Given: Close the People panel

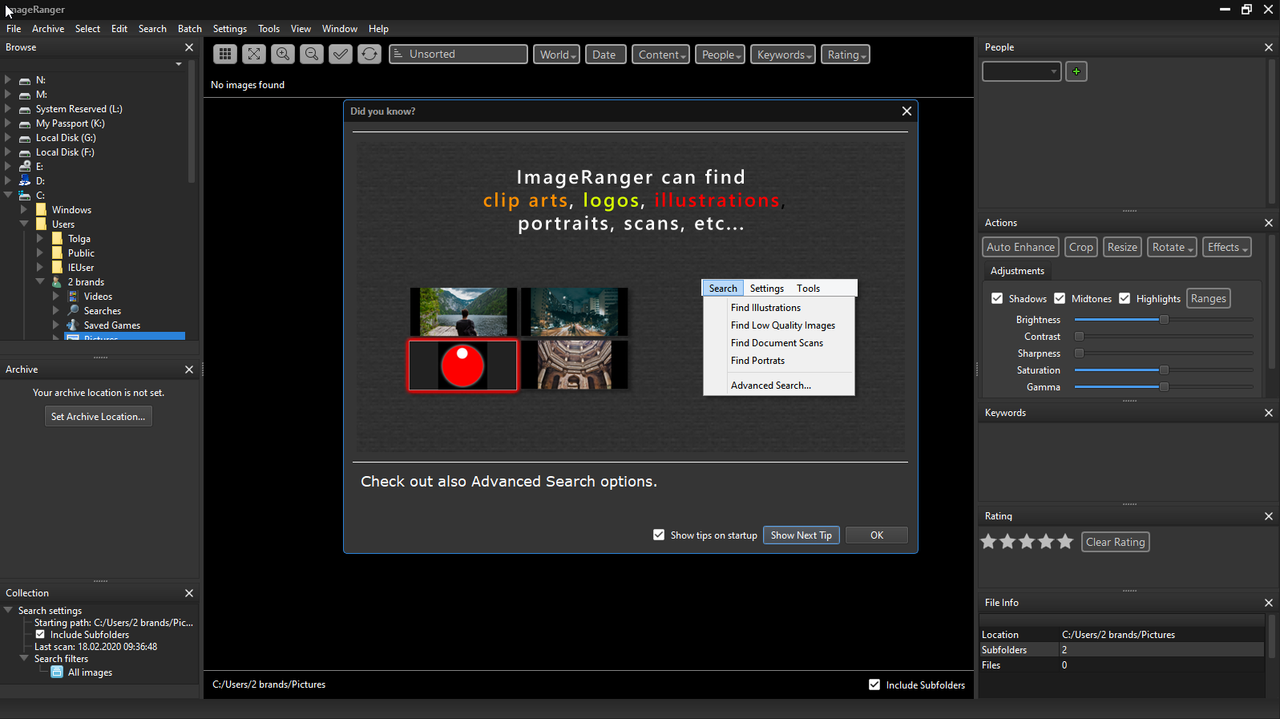Looking at the screenshot, I should coord(1269,47).
